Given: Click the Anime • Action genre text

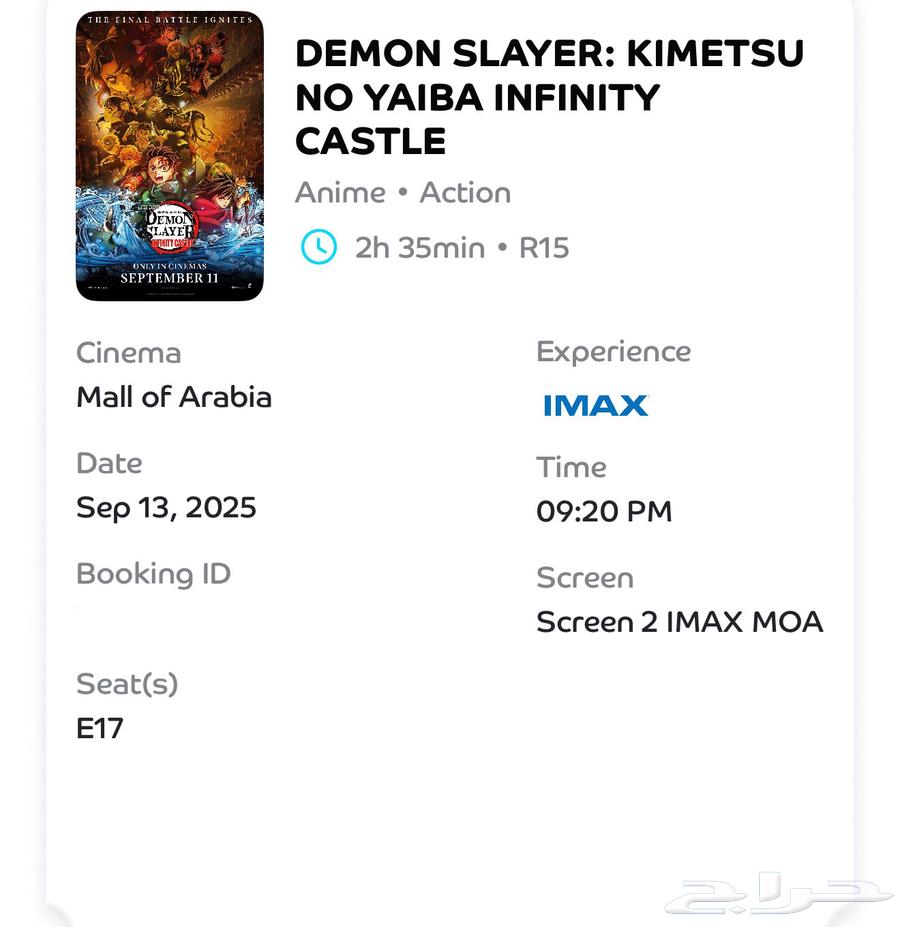Looking at the screenshot, I should click(403, 193).
